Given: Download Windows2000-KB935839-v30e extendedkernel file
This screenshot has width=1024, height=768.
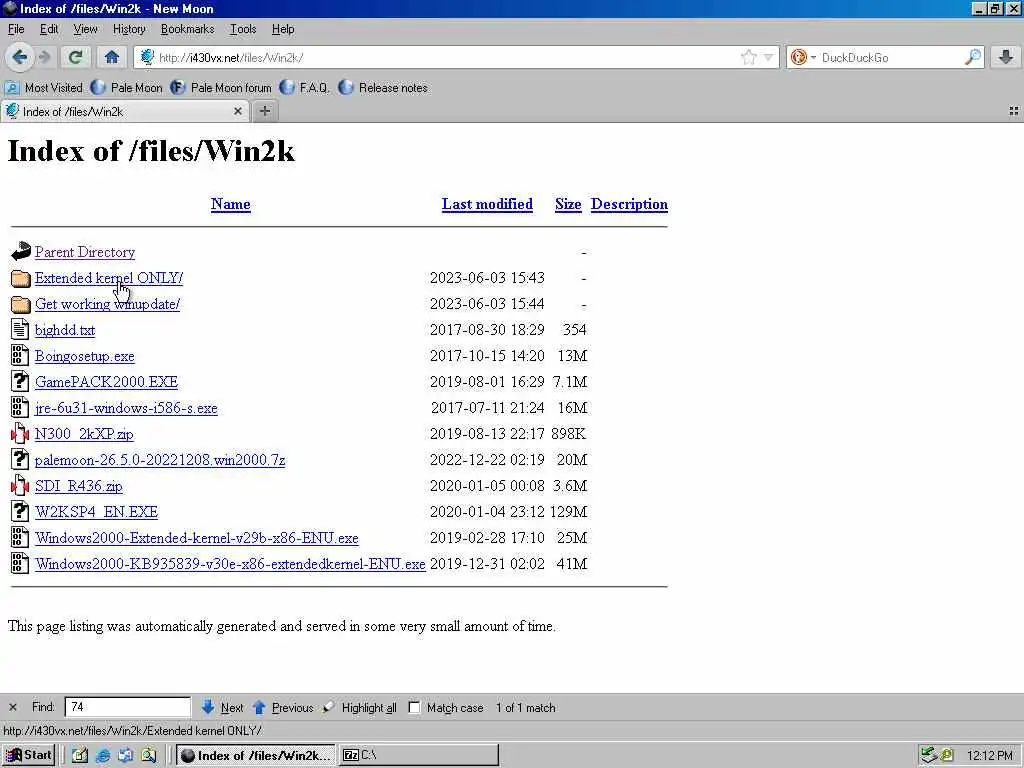Looking at the screenshot, I should (230, 564).
